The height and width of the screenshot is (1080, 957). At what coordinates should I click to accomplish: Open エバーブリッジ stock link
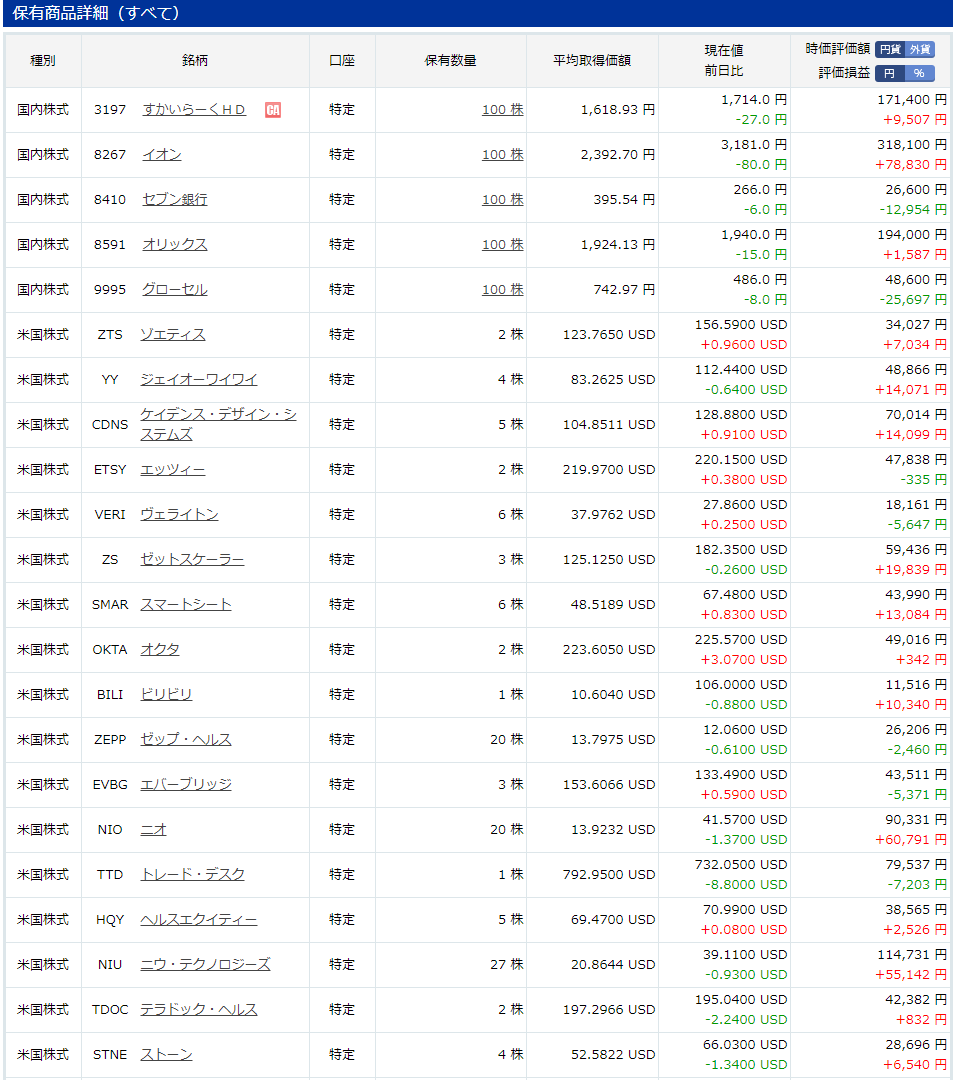(186, 785)
